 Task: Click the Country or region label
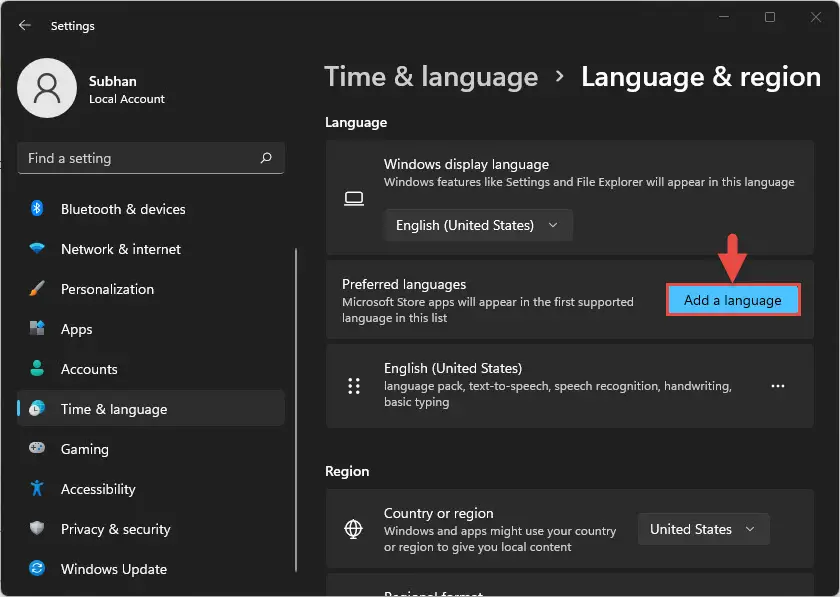click(438, 513)
